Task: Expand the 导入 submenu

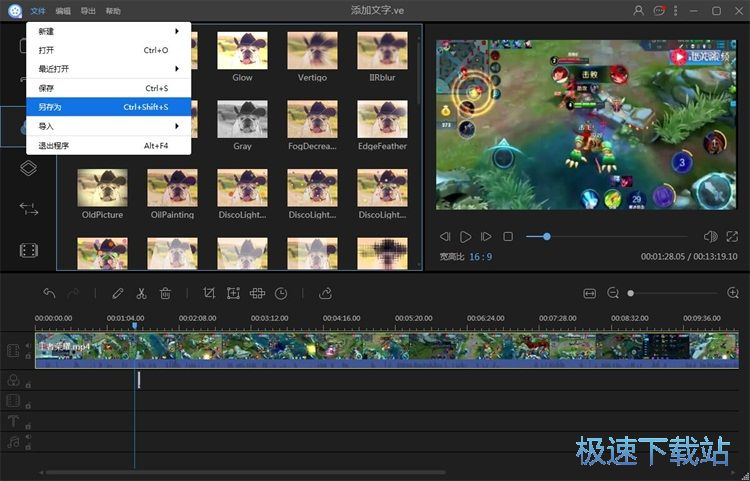Action: pyautogui.click(x=109, y=126)
